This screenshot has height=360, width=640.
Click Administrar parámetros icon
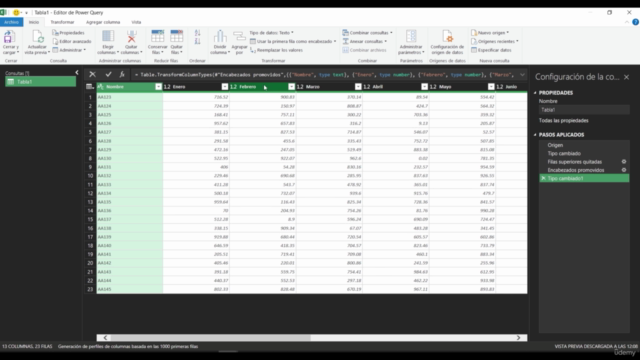[411, 36]
